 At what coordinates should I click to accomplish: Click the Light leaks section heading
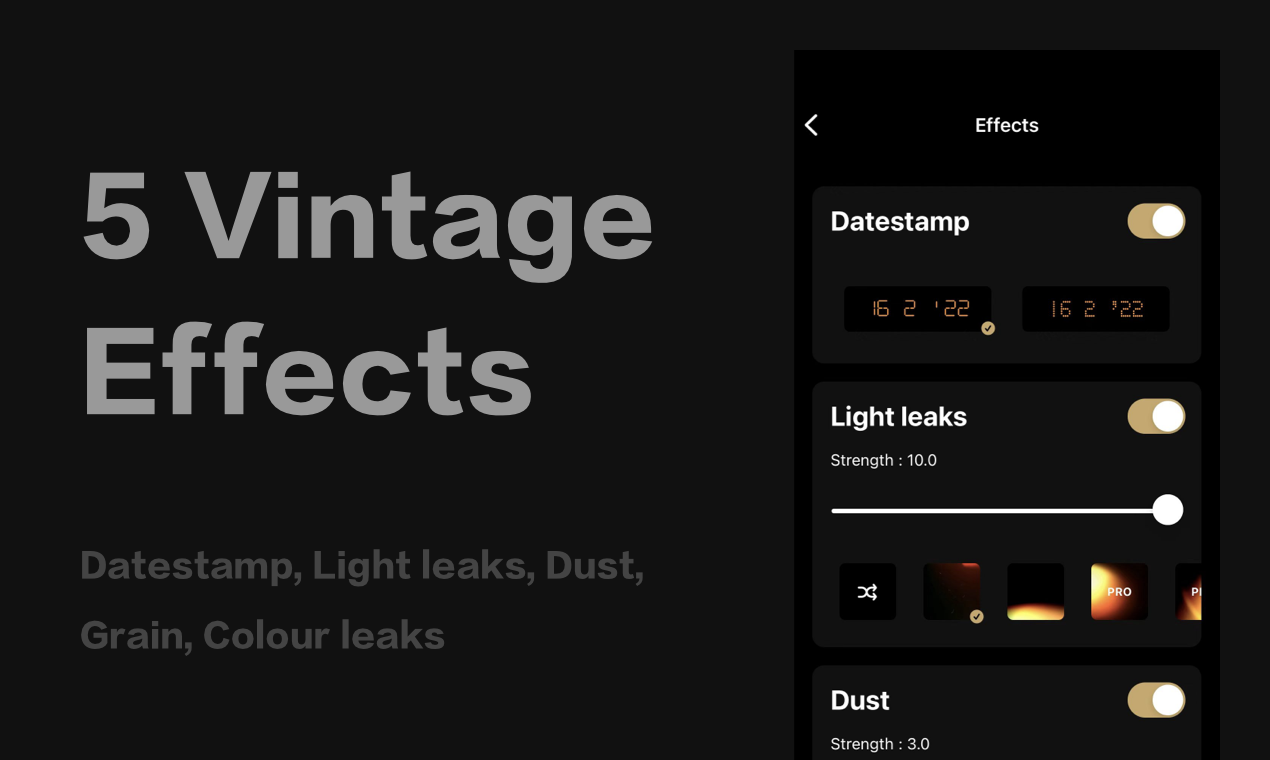(898, 416)
